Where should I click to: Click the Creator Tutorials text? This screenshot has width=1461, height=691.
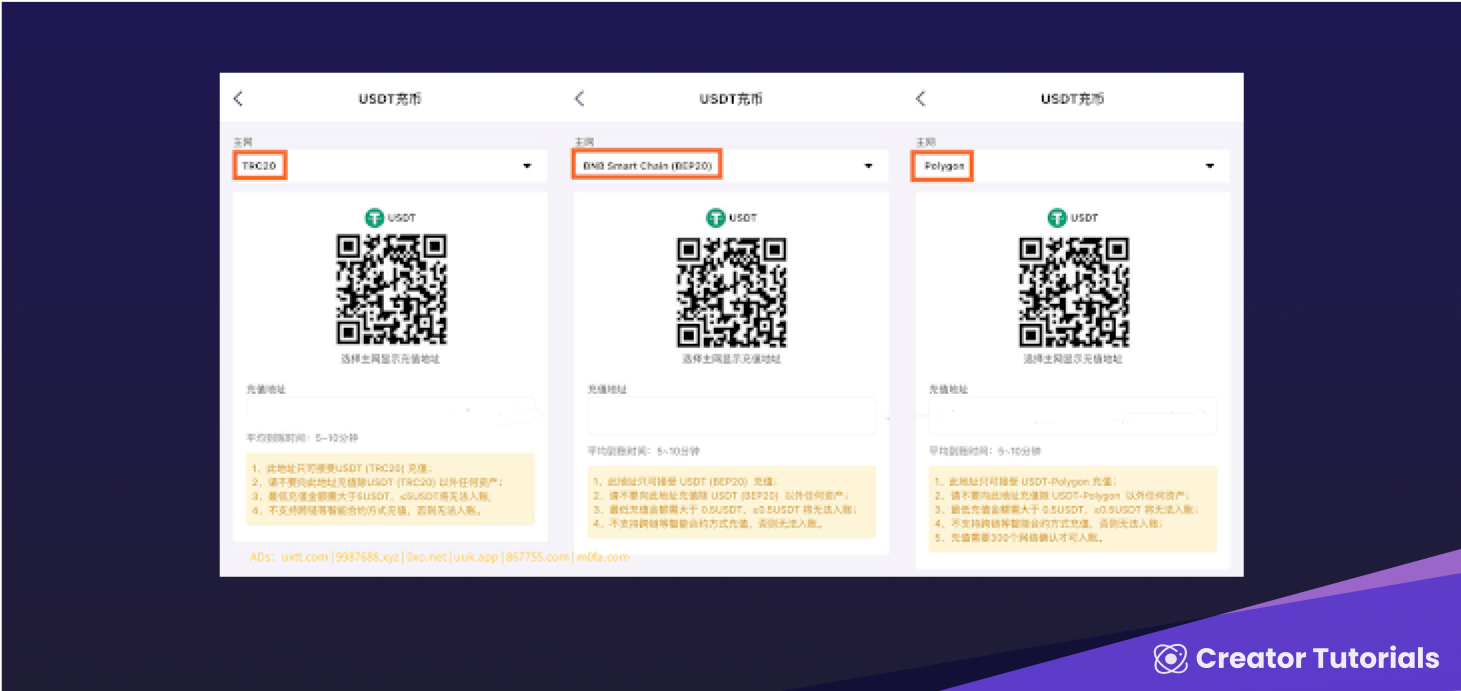[1317, 658]
